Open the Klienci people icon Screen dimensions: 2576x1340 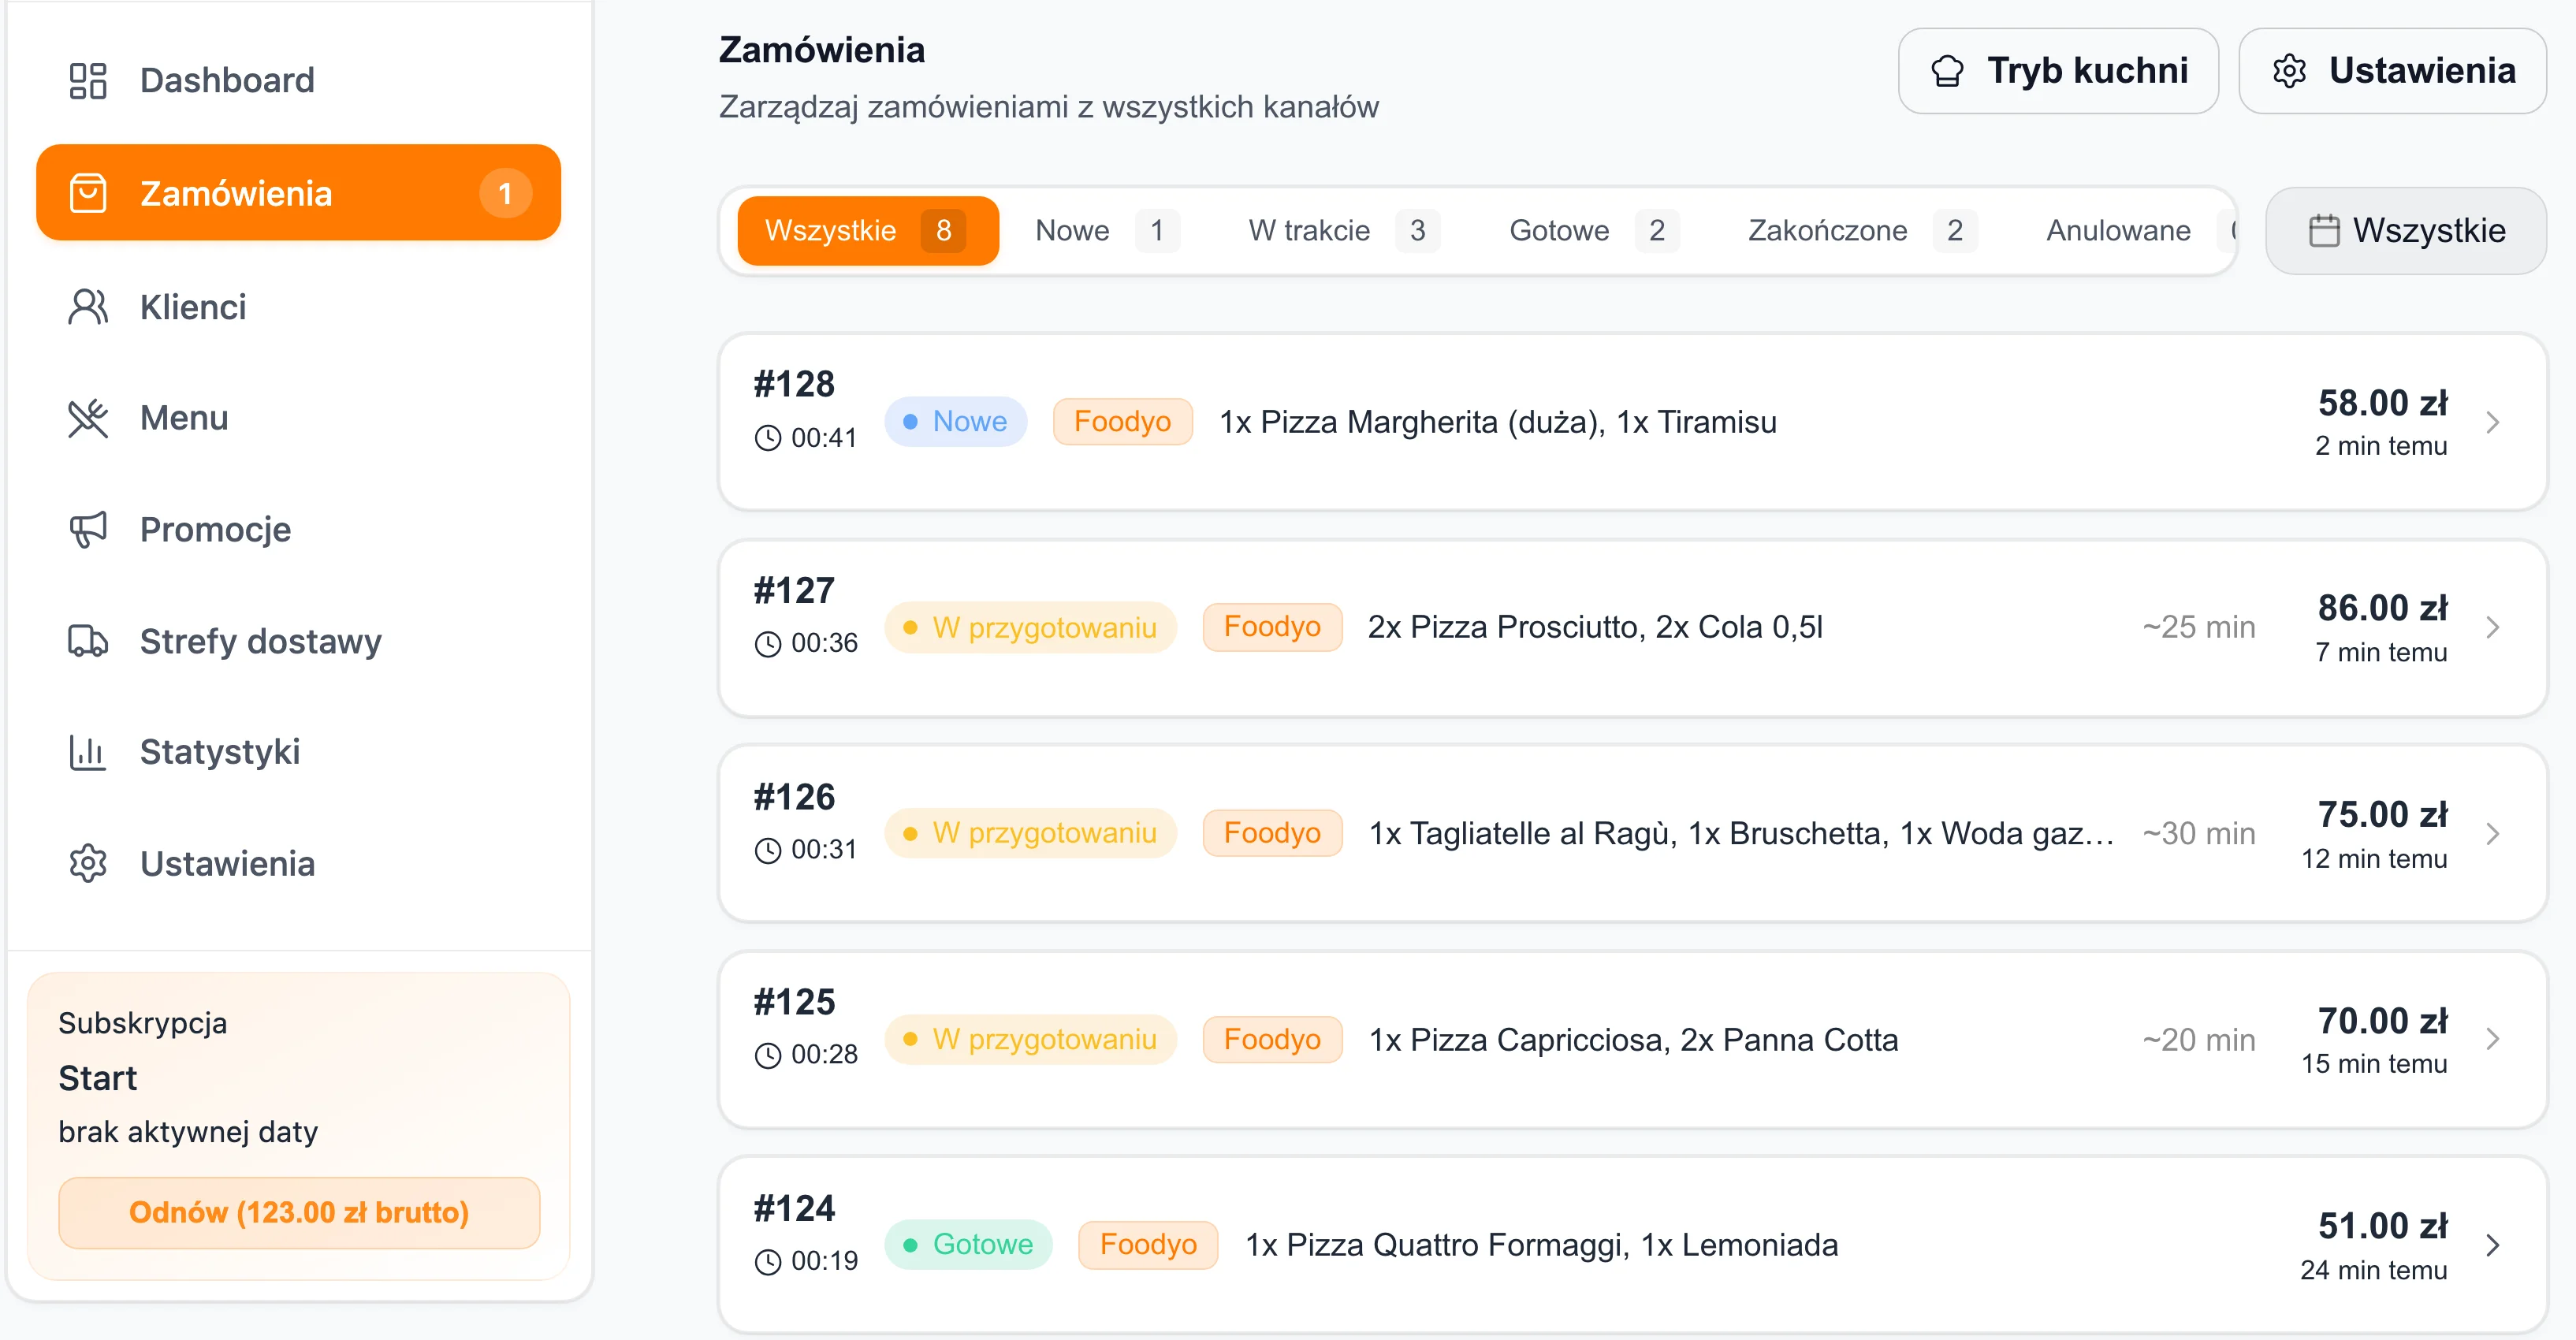tap(88, 307)
